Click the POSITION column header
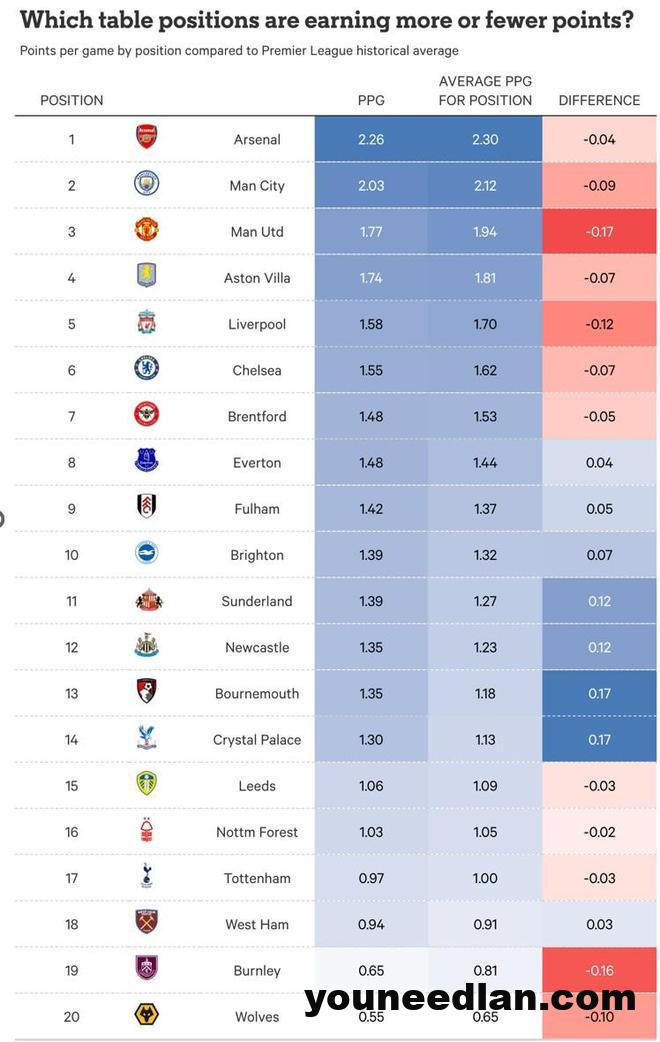This screenshot has height=1042, width=660. 72,100
